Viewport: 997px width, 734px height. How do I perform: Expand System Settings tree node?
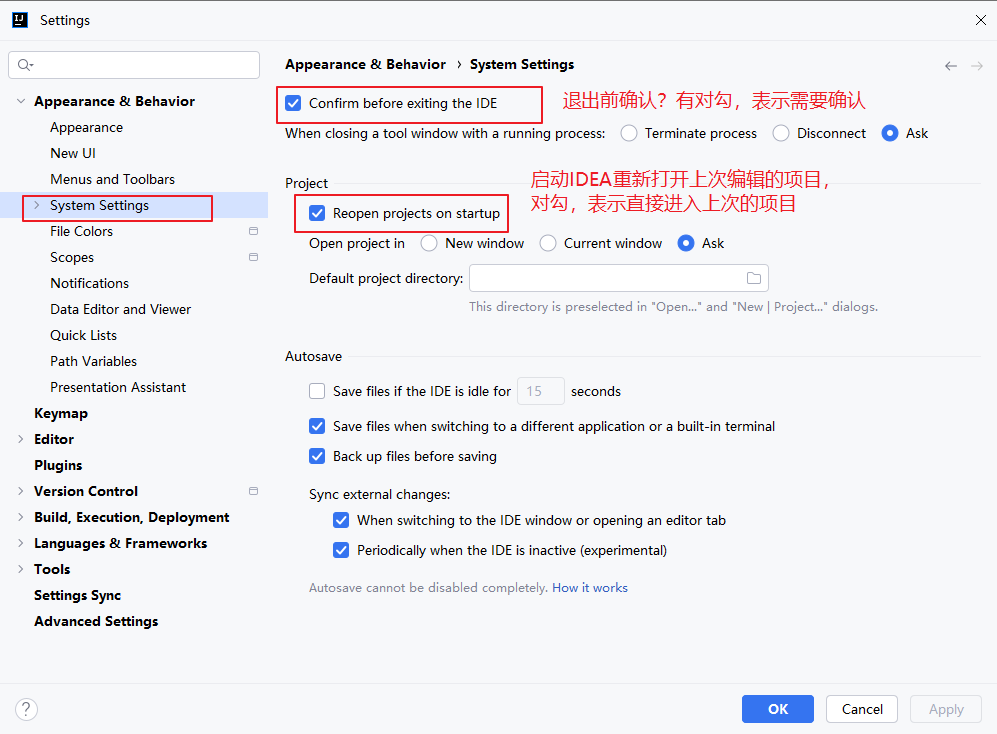[x=36, y=205]
